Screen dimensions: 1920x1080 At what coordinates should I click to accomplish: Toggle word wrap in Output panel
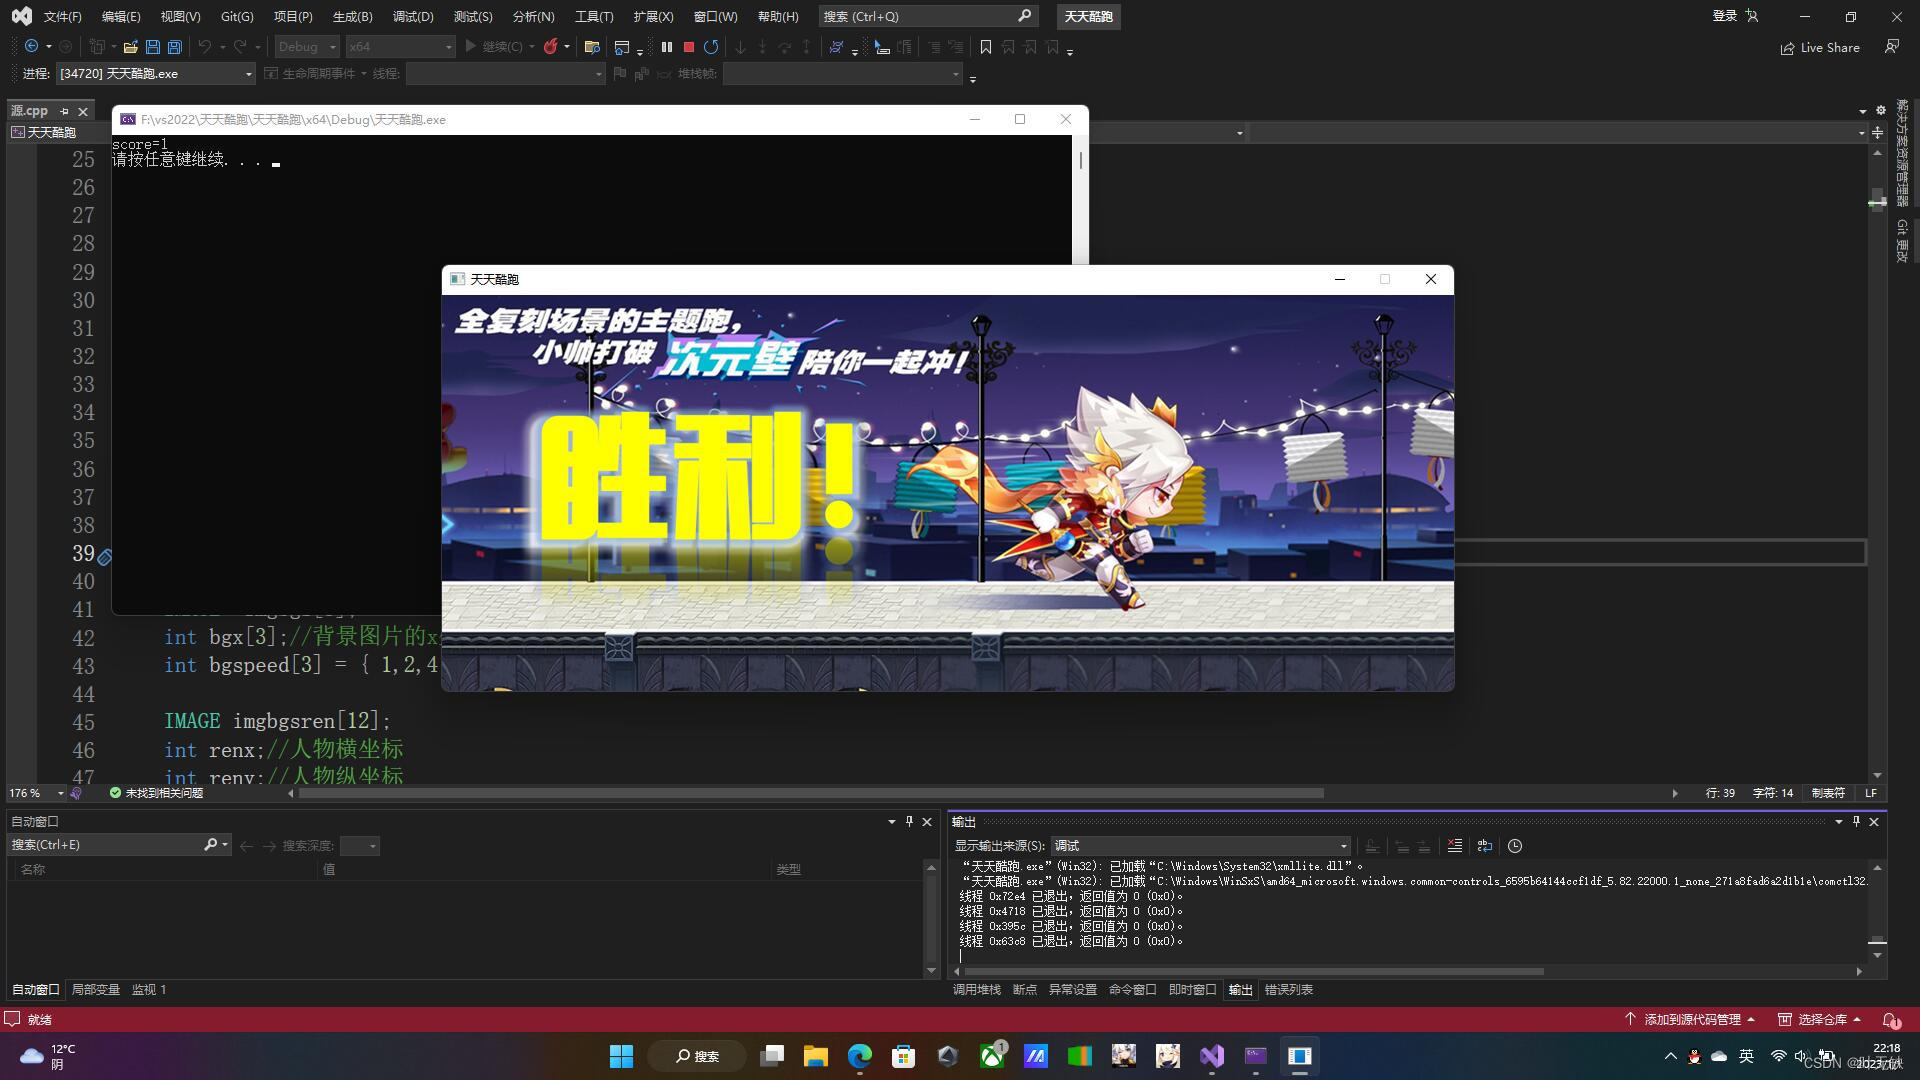coord(1485,846)
